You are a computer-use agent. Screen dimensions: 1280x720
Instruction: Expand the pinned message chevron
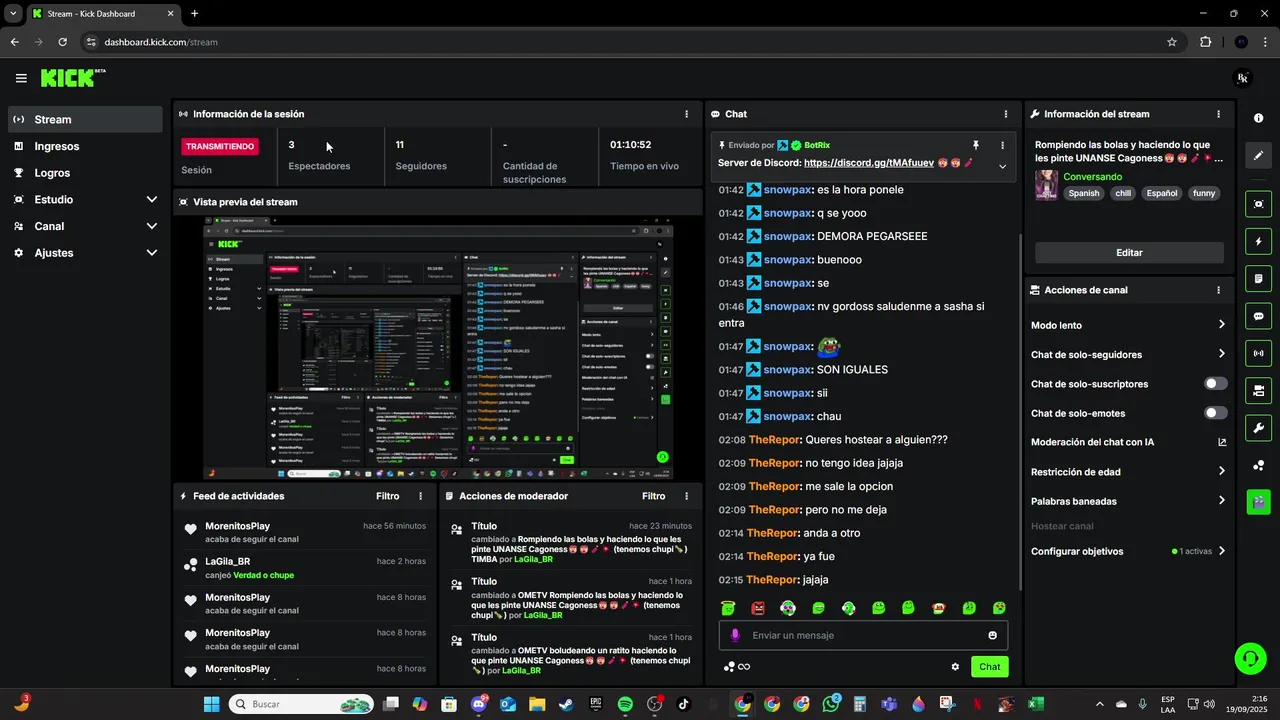[x=1002, y=166]
